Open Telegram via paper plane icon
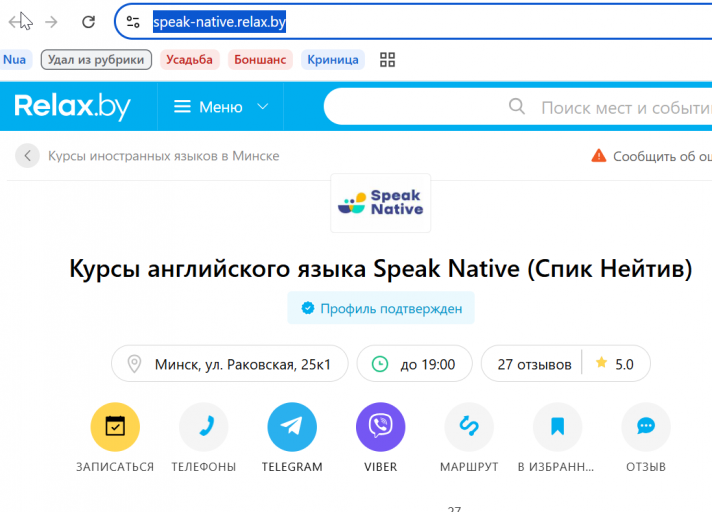 [292, 427]
